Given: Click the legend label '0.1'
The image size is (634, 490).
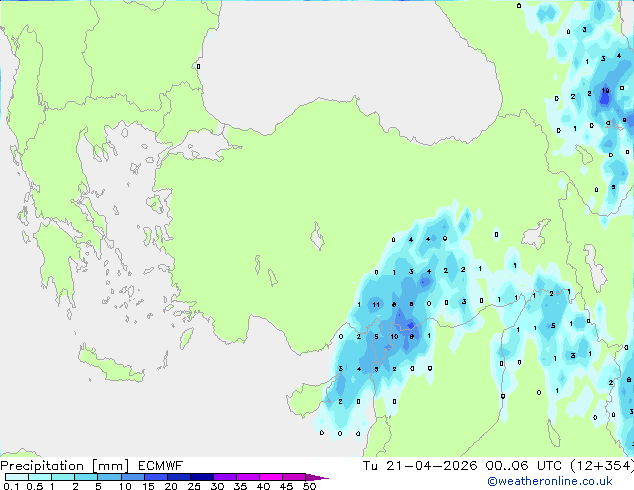Looking at the screenshot, I should [x=11, y=486].
